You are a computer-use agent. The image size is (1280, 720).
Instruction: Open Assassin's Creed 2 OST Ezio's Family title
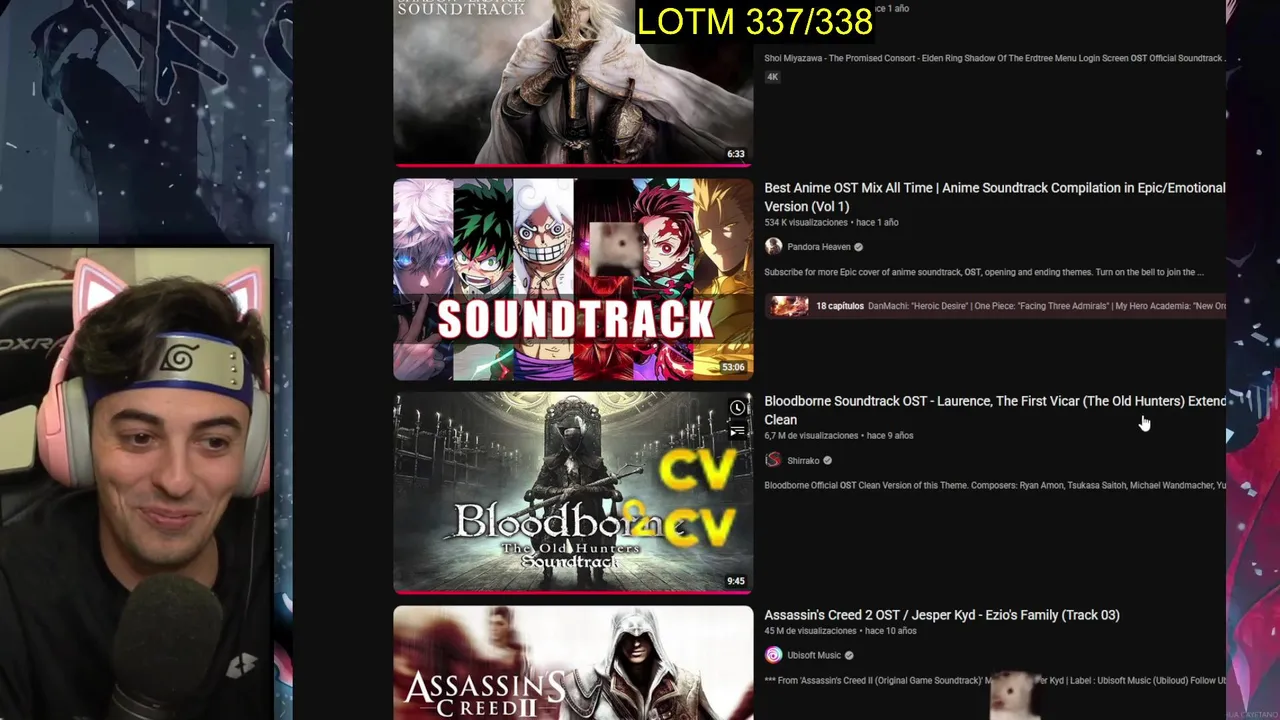point(942,615)
